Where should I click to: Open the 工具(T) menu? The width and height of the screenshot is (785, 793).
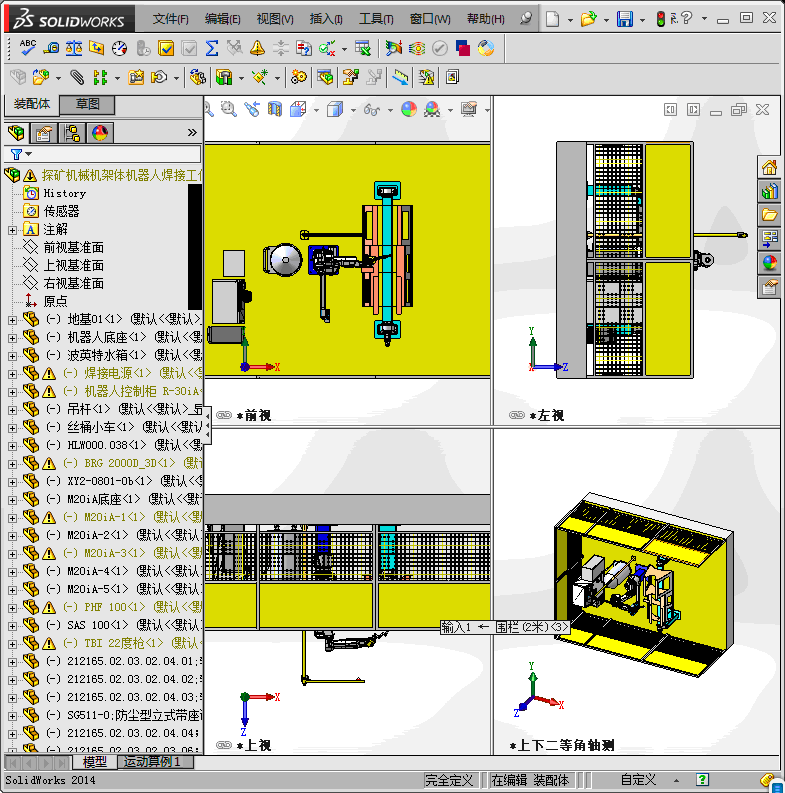click(x=376, y=19)
